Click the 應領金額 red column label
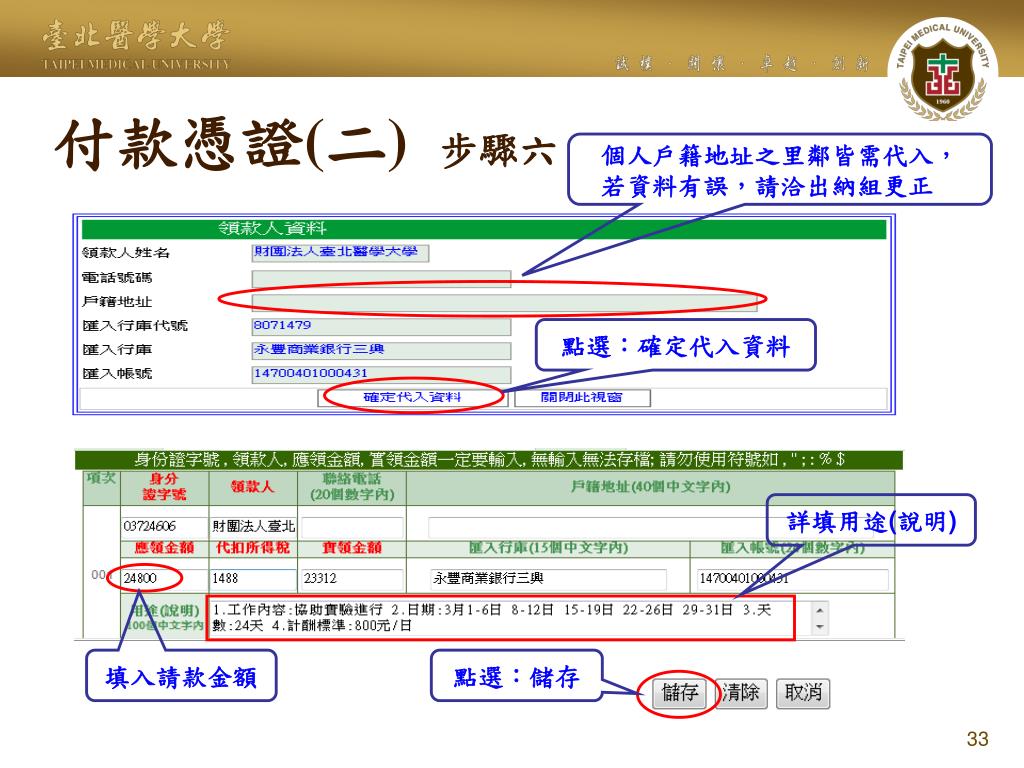Image resolution: width=1024 pixels, height=768 pixels. coord(164,548)
